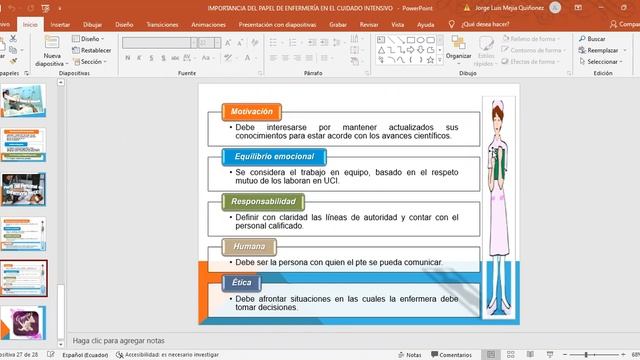Expand the shapes gallery more arrow
This screenshot has height=360, width=640.
point(440,60)
